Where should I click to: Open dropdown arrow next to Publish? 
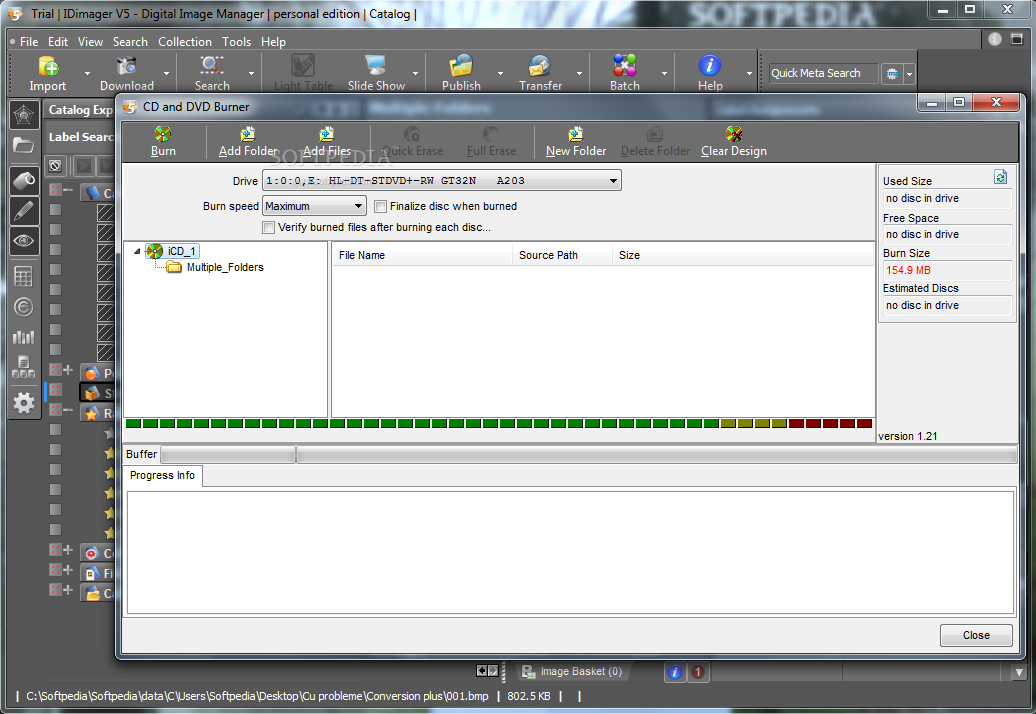click(500, 73)
